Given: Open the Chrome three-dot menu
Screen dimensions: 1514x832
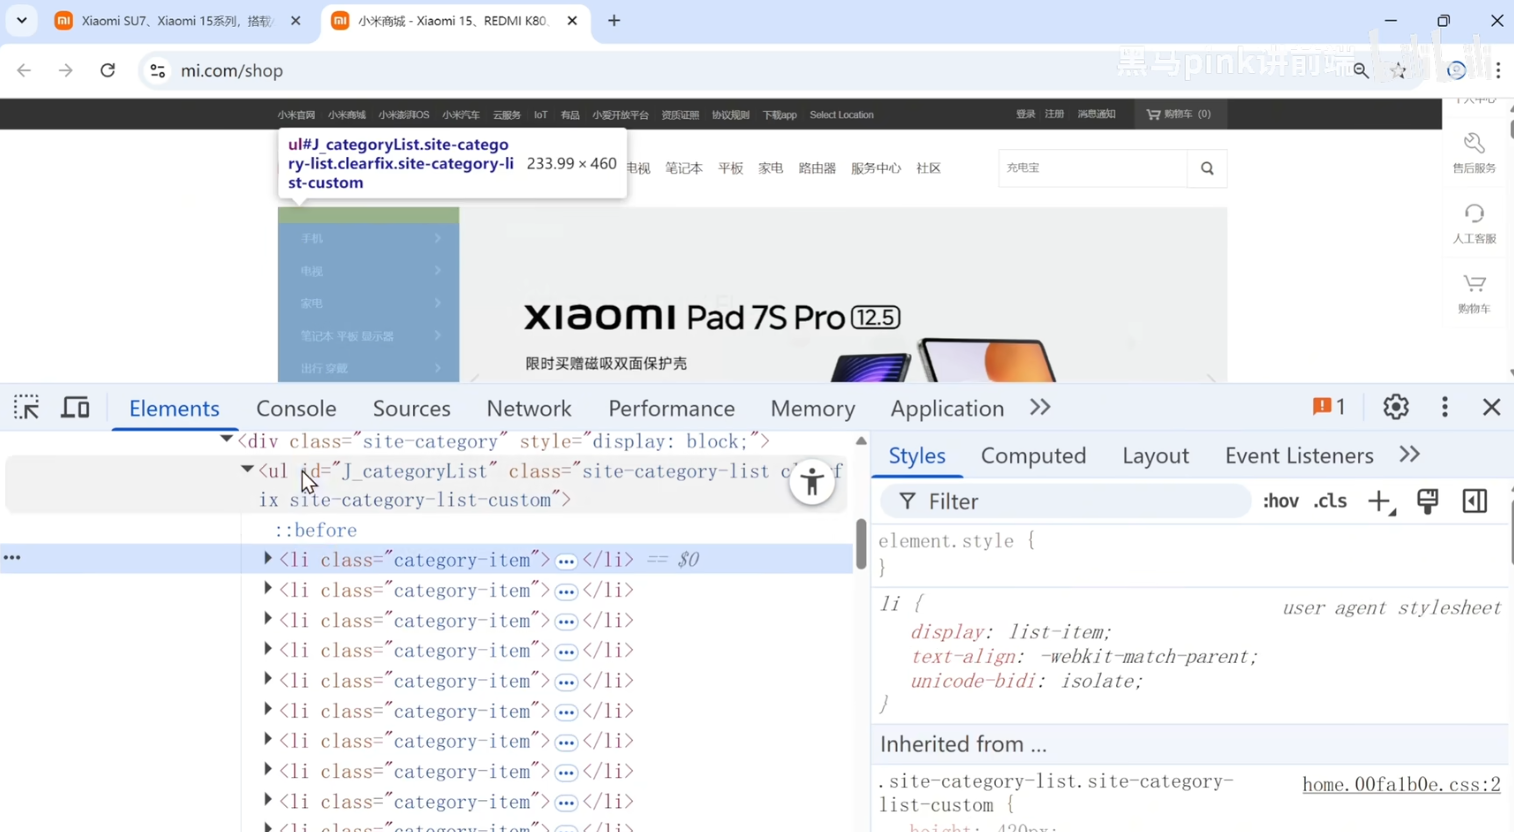Looking at the screenshot, I should click(x=1497, y=71).
